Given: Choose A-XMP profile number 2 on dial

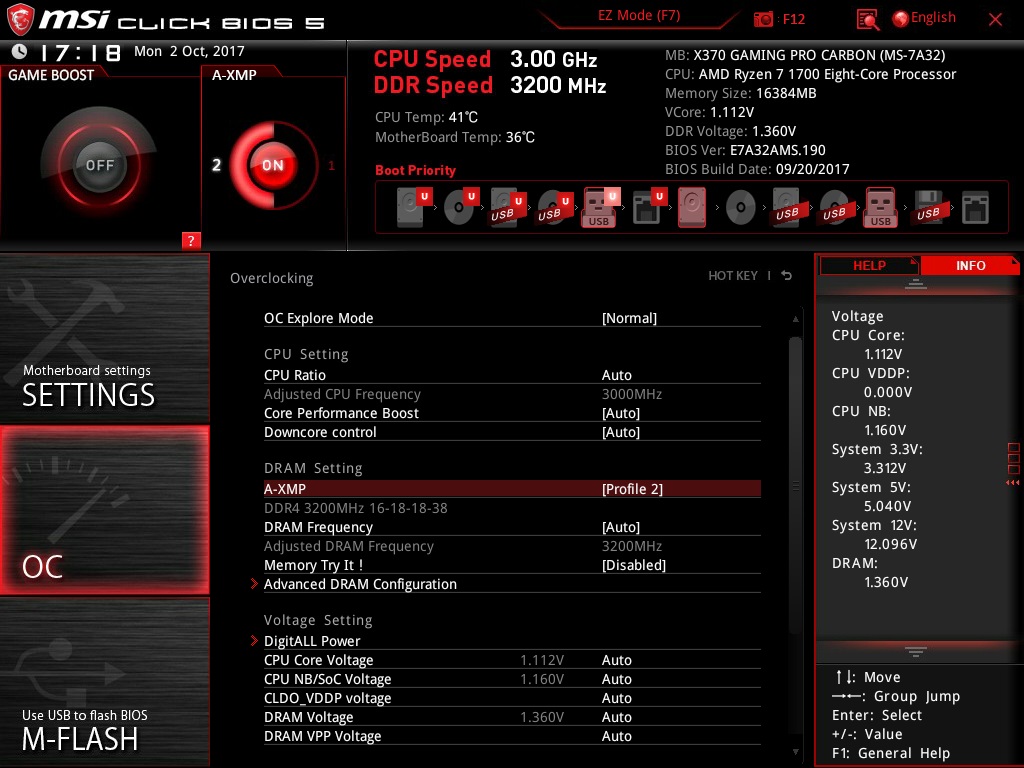Looking at the screenshot, I should [217, 165].
